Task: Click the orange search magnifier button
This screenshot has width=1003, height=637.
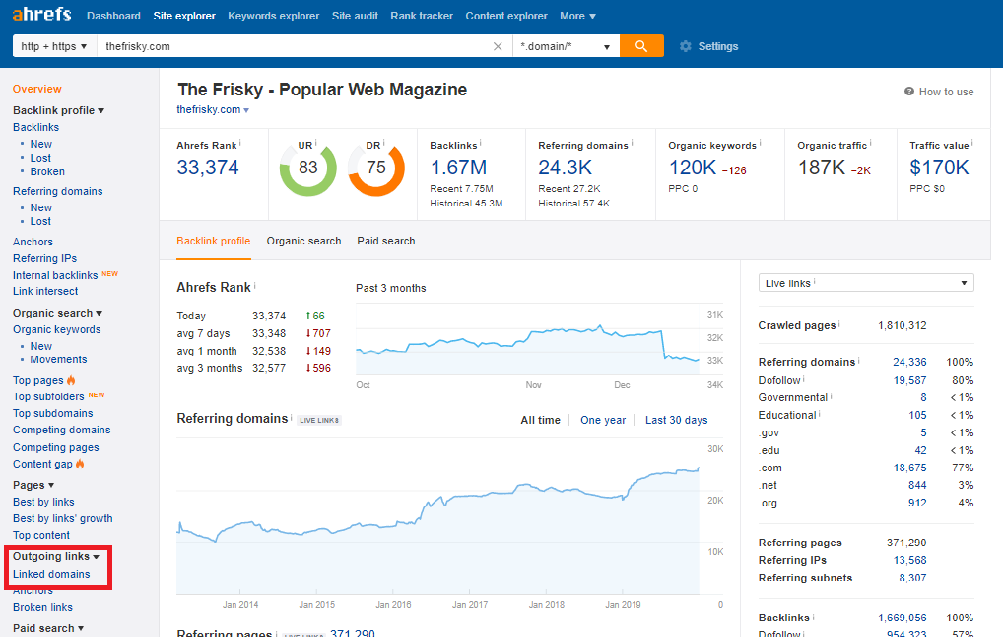Action: pos(642,46)
